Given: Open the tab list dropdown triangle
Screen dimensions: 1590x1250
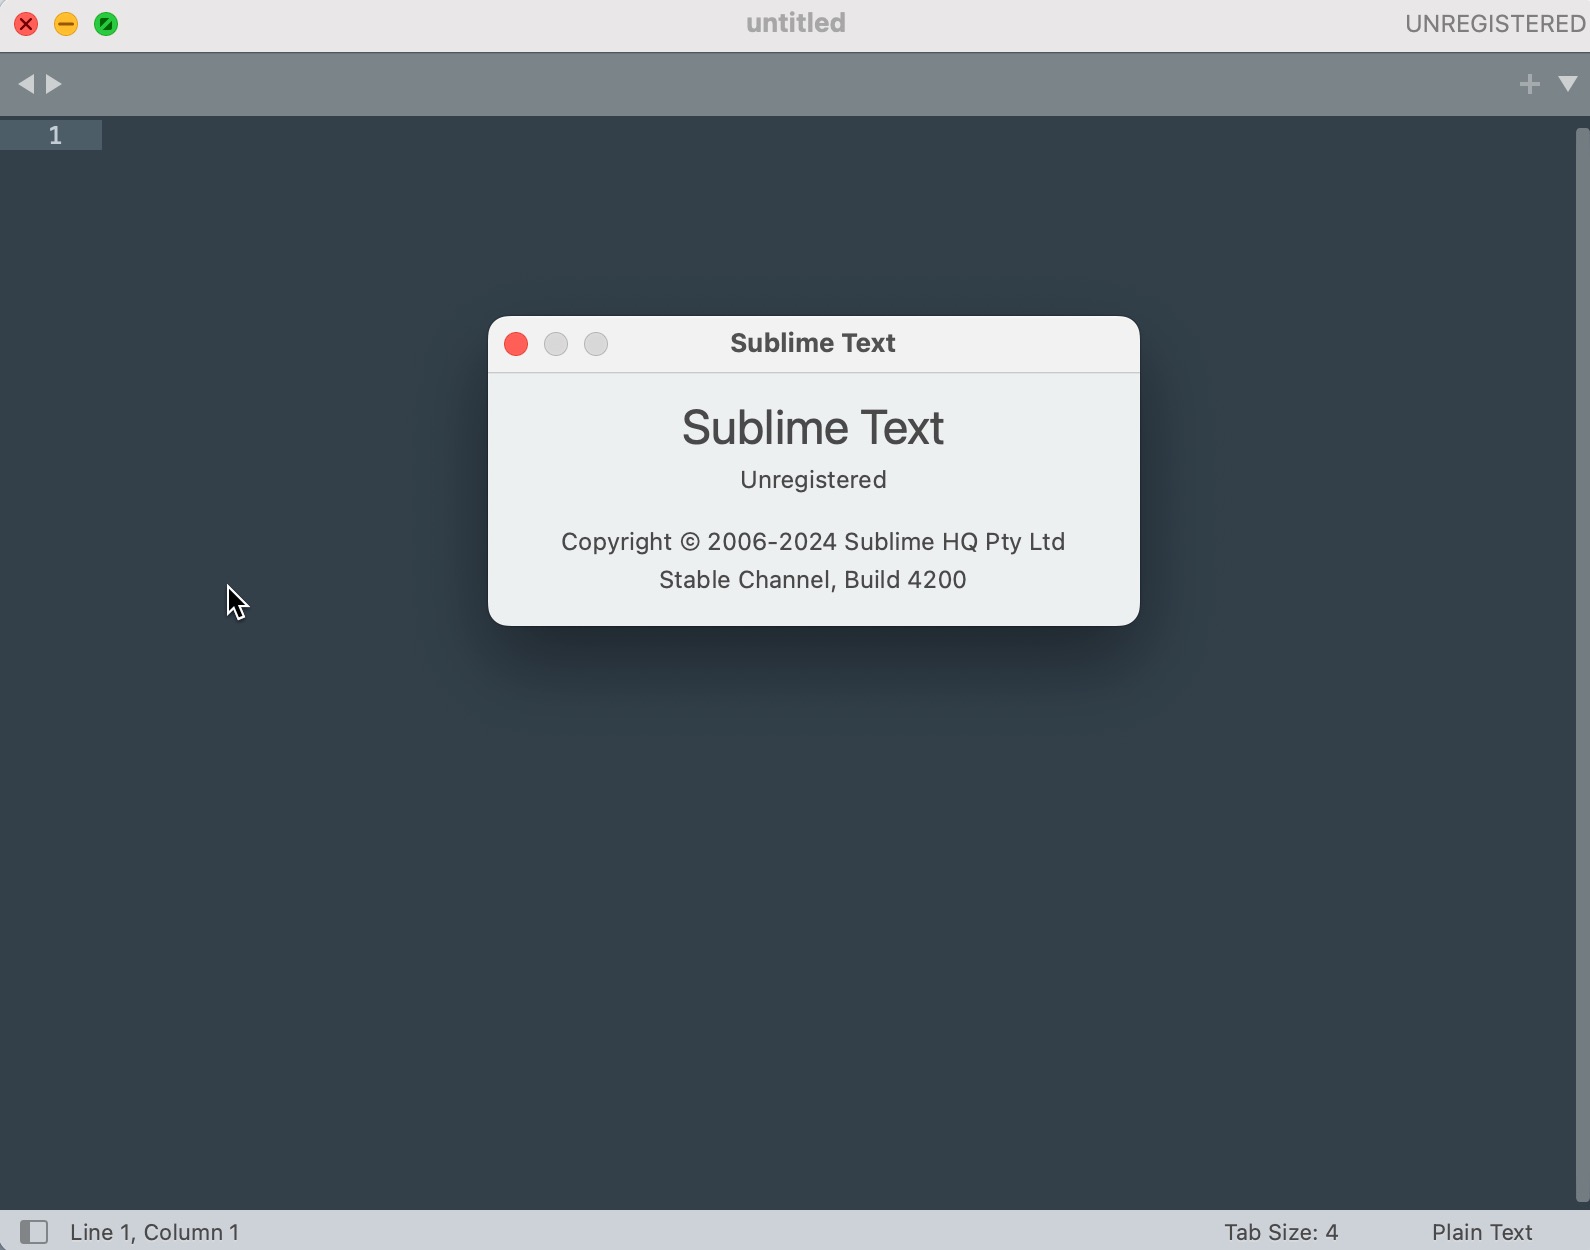Looking at the screenshot, I should 1568,84.
